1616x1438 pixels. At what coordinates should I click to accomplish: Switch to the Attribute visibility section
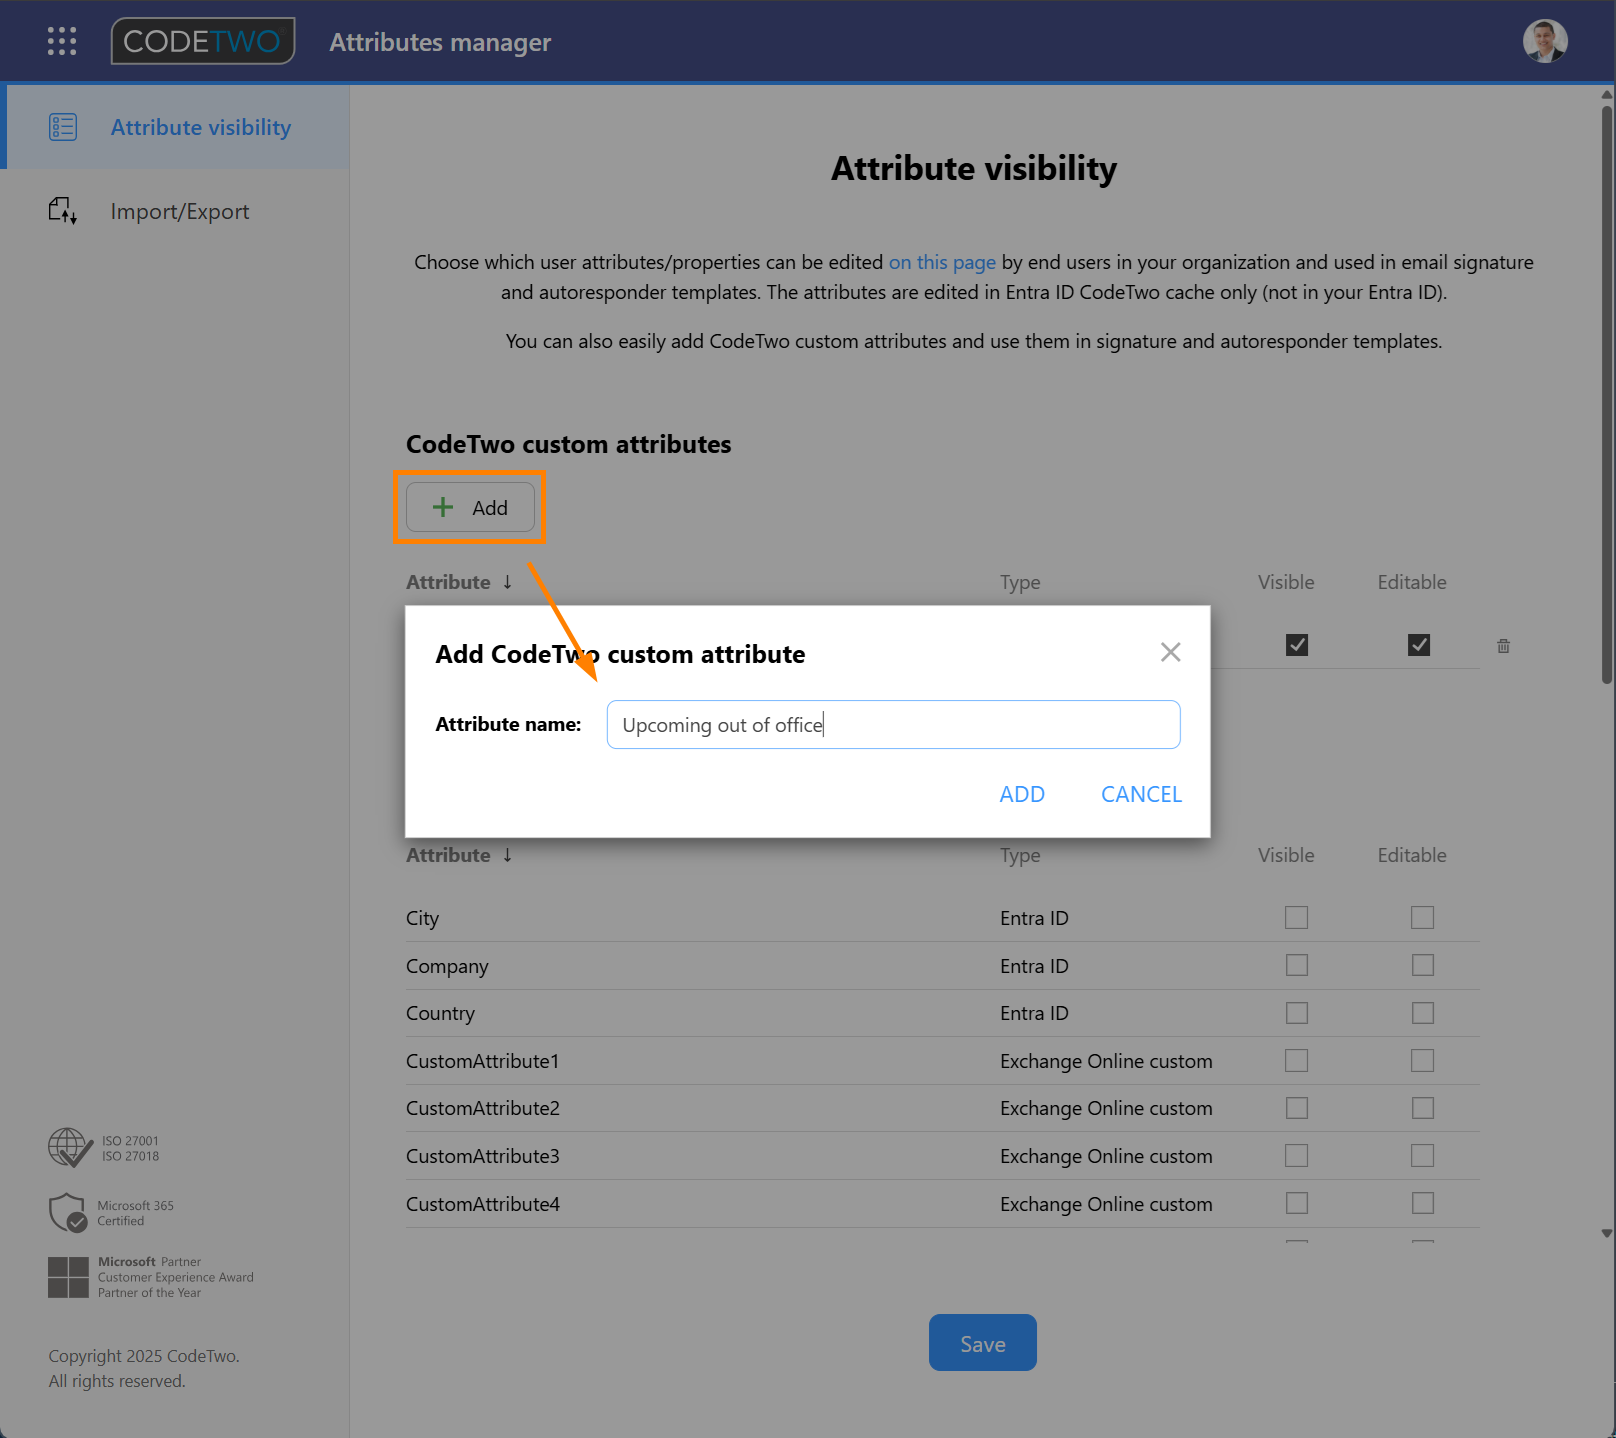pos(200,127)
